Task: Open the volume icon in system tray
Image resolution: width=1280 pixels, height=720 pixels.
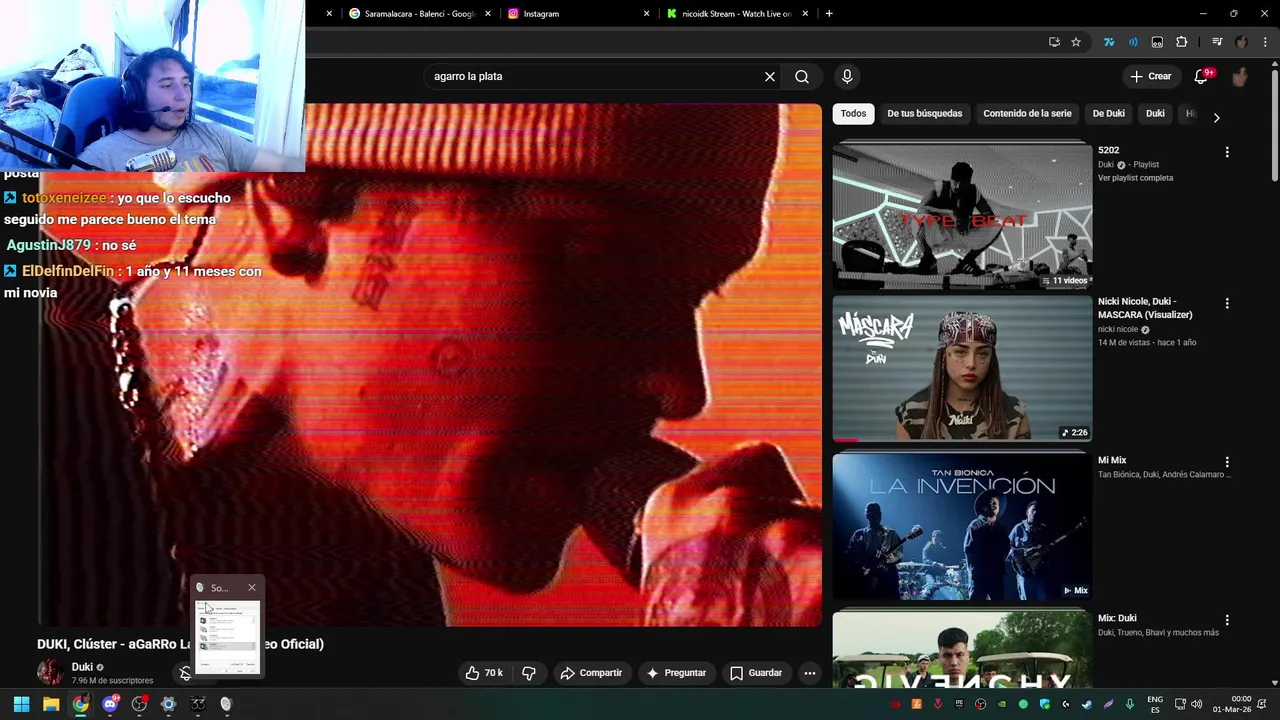Action: 1197,704
